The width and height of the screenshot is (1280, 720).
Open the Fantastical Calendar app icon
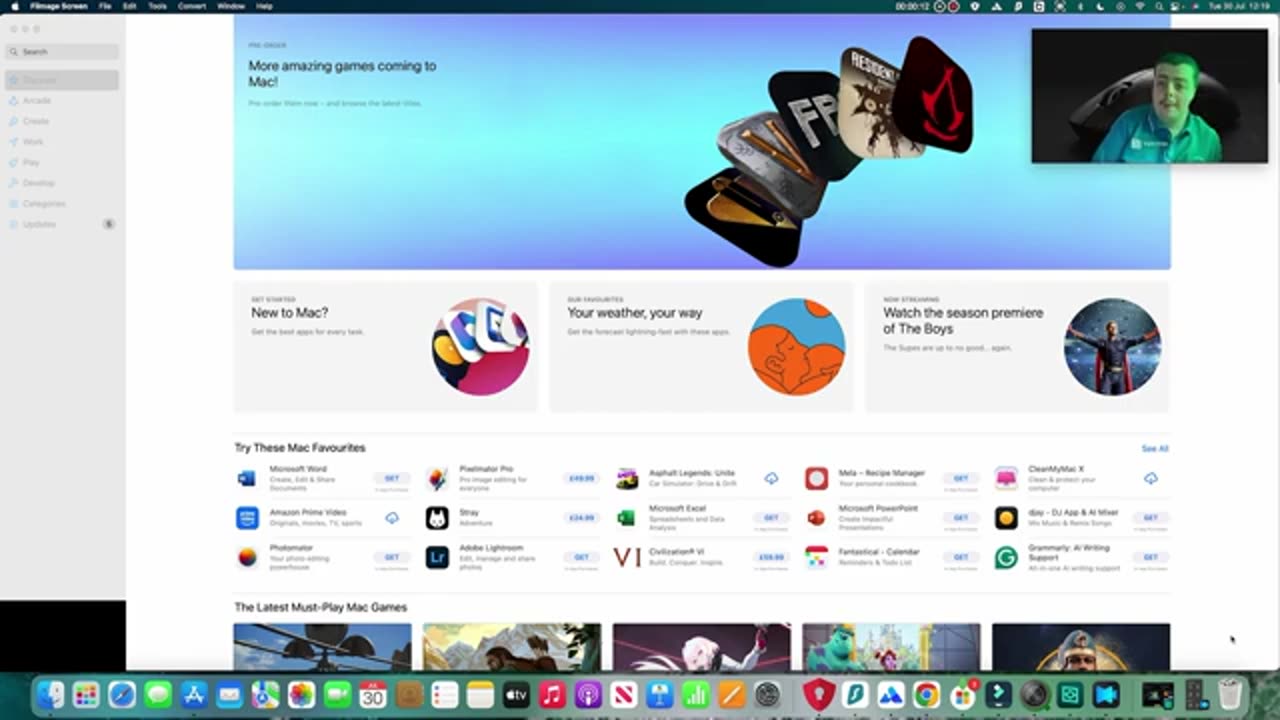click(x=817, y=557)
